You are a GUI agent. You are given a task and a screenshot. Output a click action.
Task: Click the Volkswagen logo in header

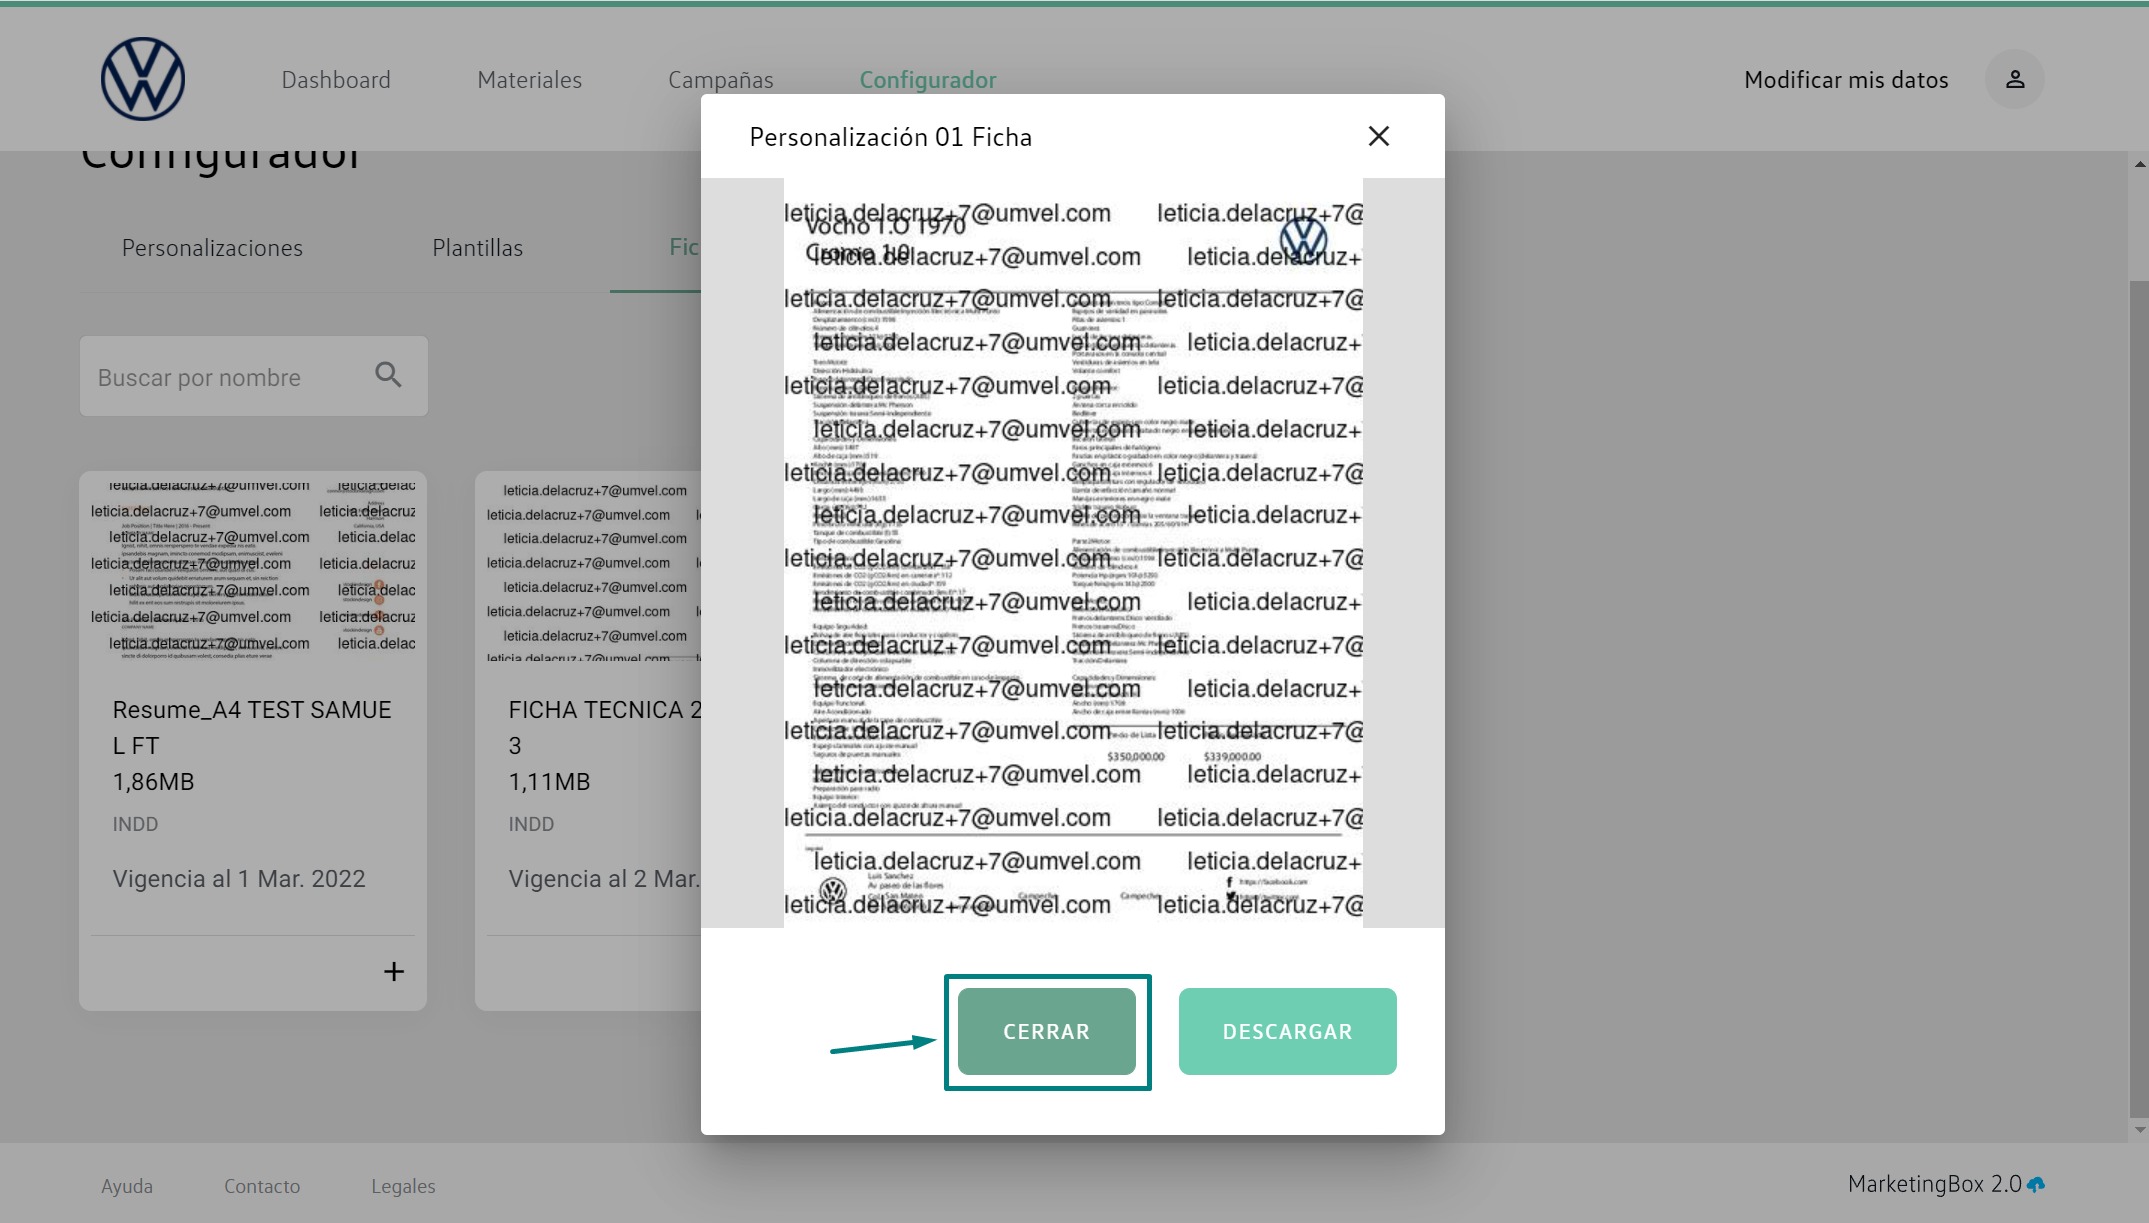coord(143,79)
